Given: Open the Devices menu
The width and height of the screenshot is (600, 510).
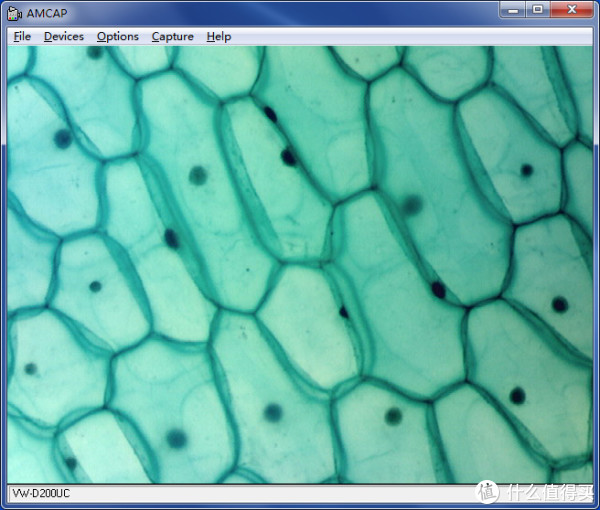Looking at the screenshot, I should 64,37.
